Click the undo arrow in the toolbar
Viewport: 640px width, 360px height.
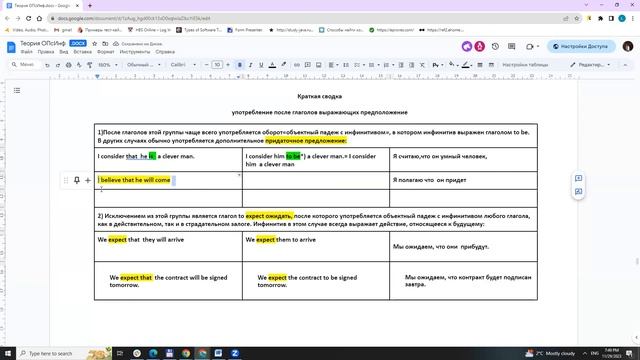pos(47,65)
